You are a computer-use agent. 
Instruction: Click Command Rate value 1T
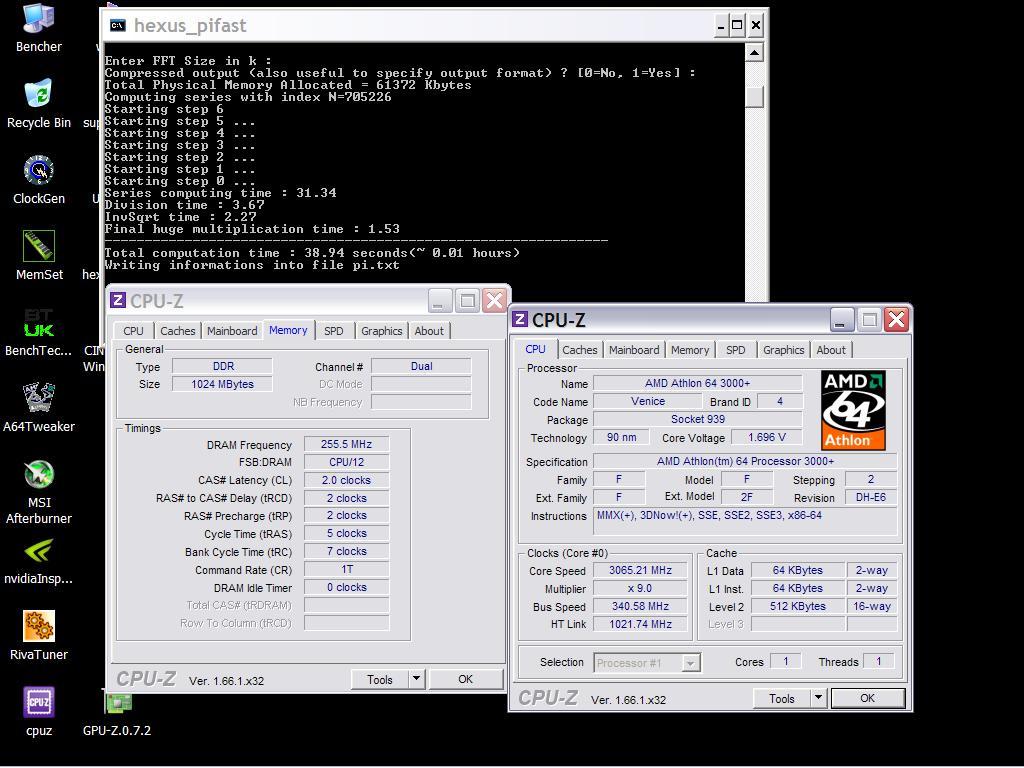click(346, 569)
